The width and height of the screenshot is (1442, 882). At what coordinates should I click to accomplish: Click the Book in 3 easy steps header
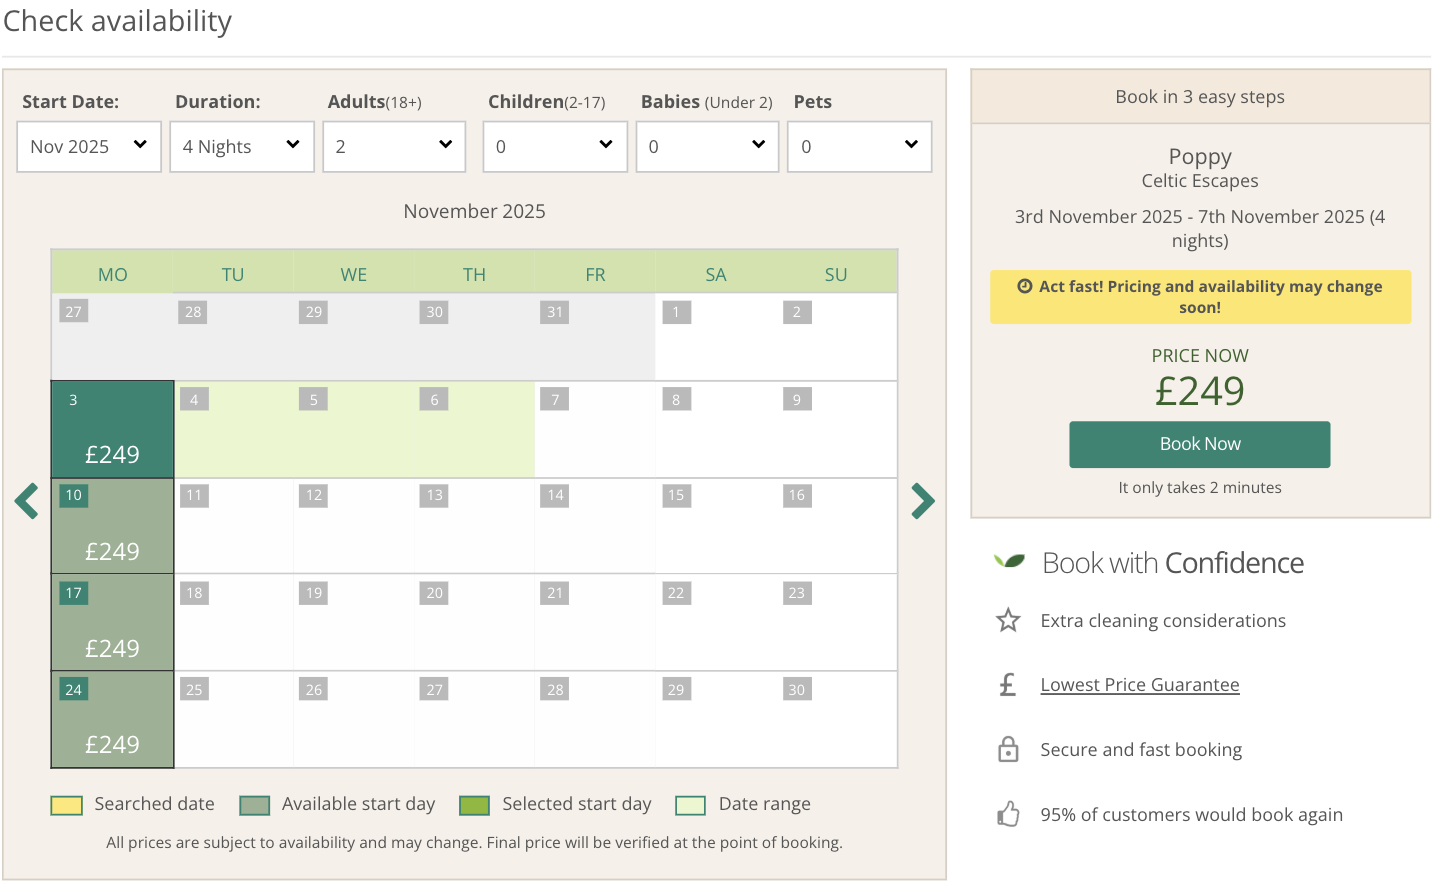[1200, 97]
